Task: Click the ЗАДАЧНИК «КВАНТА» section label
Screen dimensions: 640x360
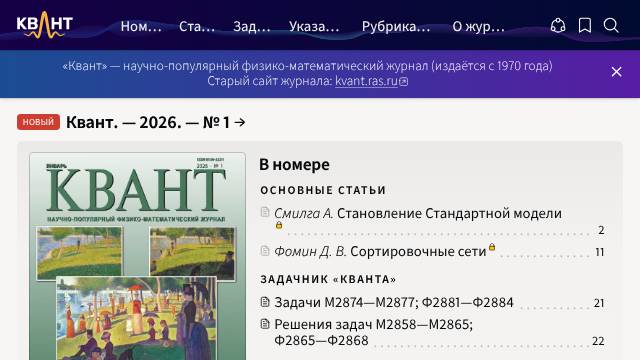Action: point(329,279)
